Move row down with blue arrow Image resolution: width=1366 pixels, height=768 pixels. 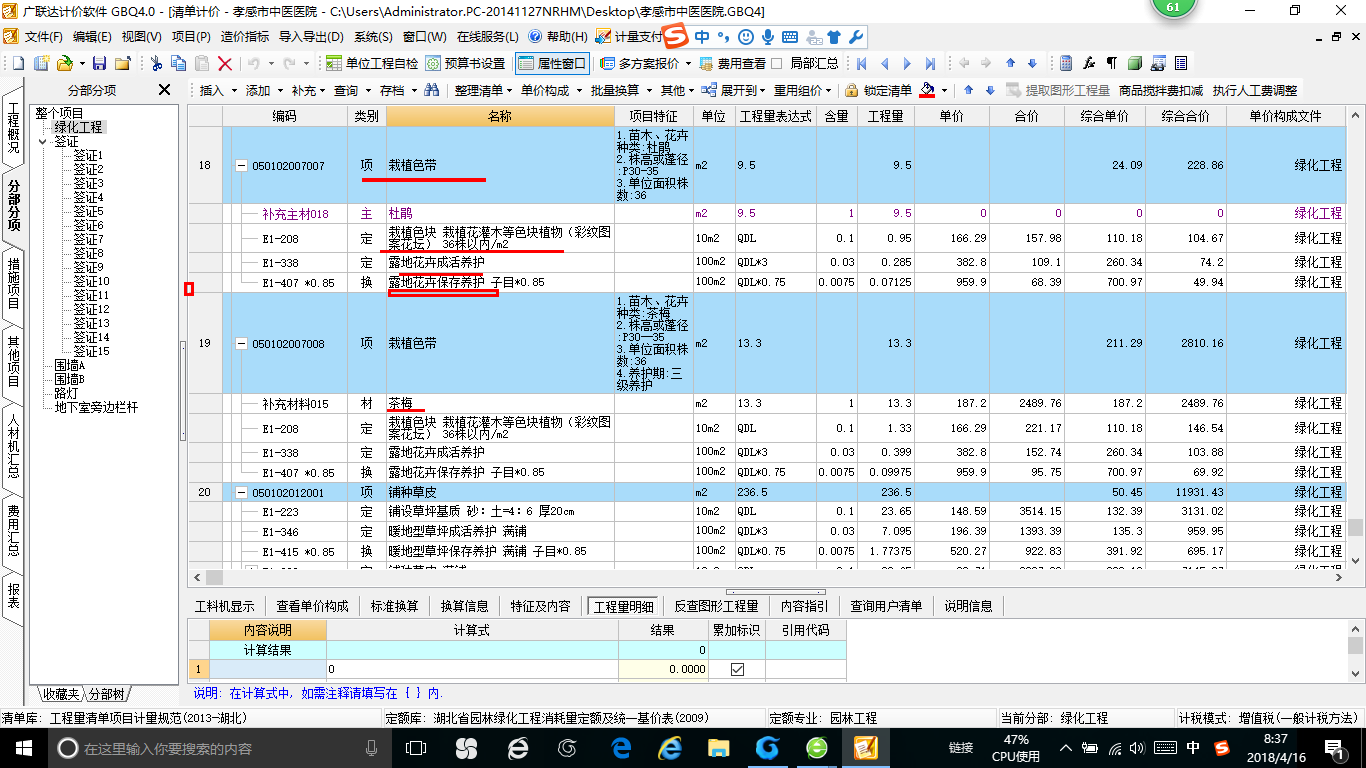[990, 90]
